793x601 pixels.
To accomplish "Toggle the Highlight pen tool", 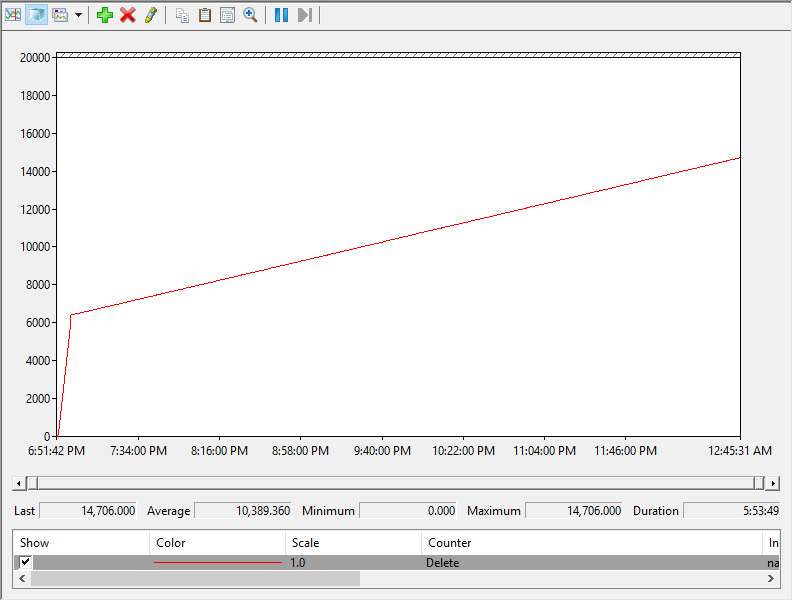I will click(151, 15).
